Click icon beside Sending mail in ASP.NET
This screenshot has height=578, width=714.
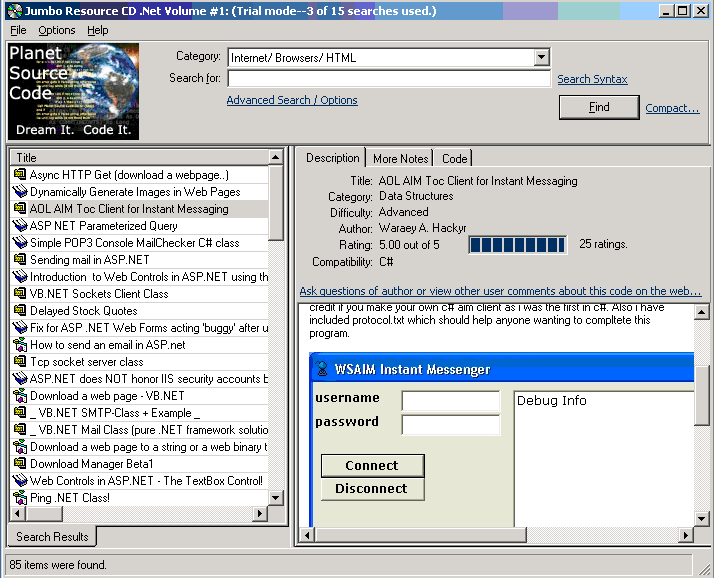point(20,260)
